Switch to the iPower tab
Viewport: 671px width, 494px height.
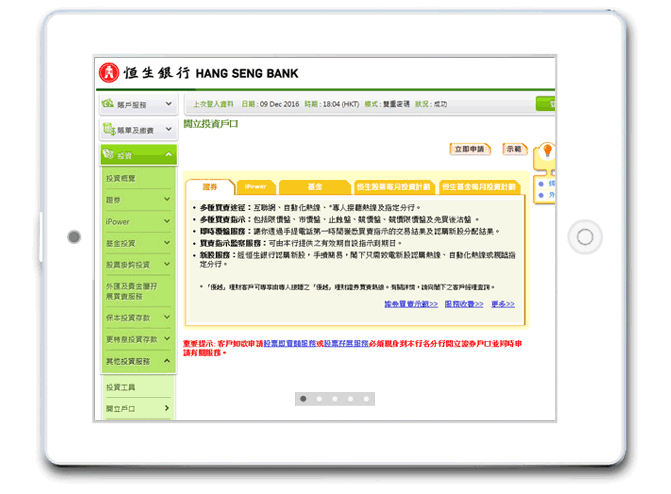255,187
